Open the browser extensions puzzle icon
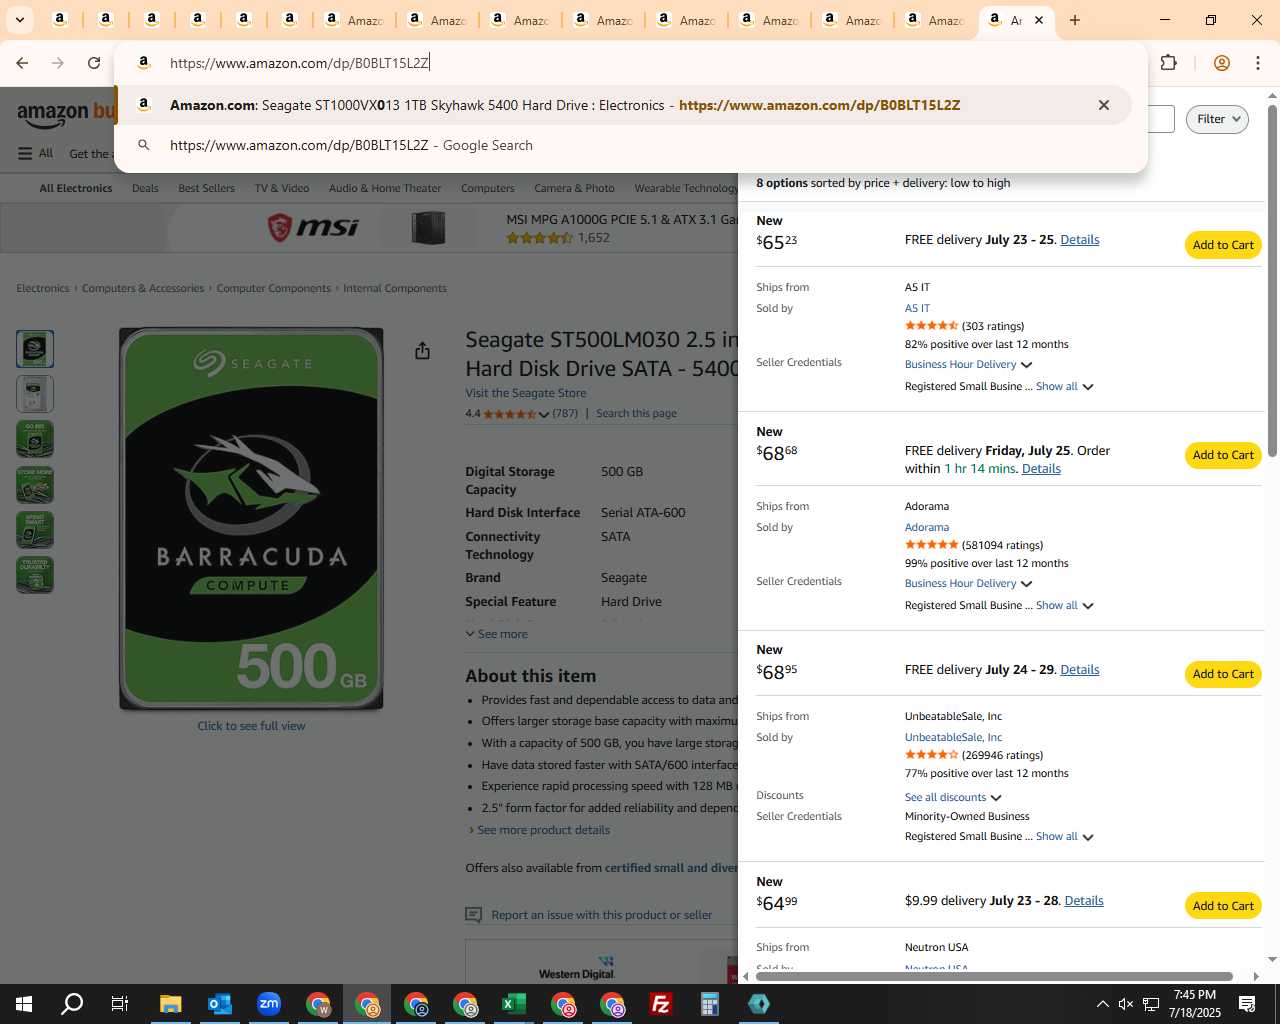Screen dimensions: 1280x1024 click(x=1168, y=63)
